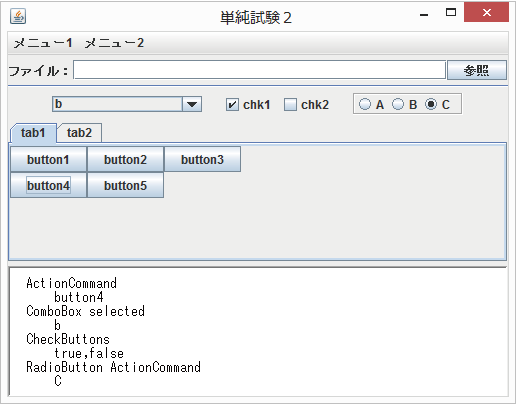Screen dimensions: 516x404
Task: Click button3
Action: pos(202,159)
